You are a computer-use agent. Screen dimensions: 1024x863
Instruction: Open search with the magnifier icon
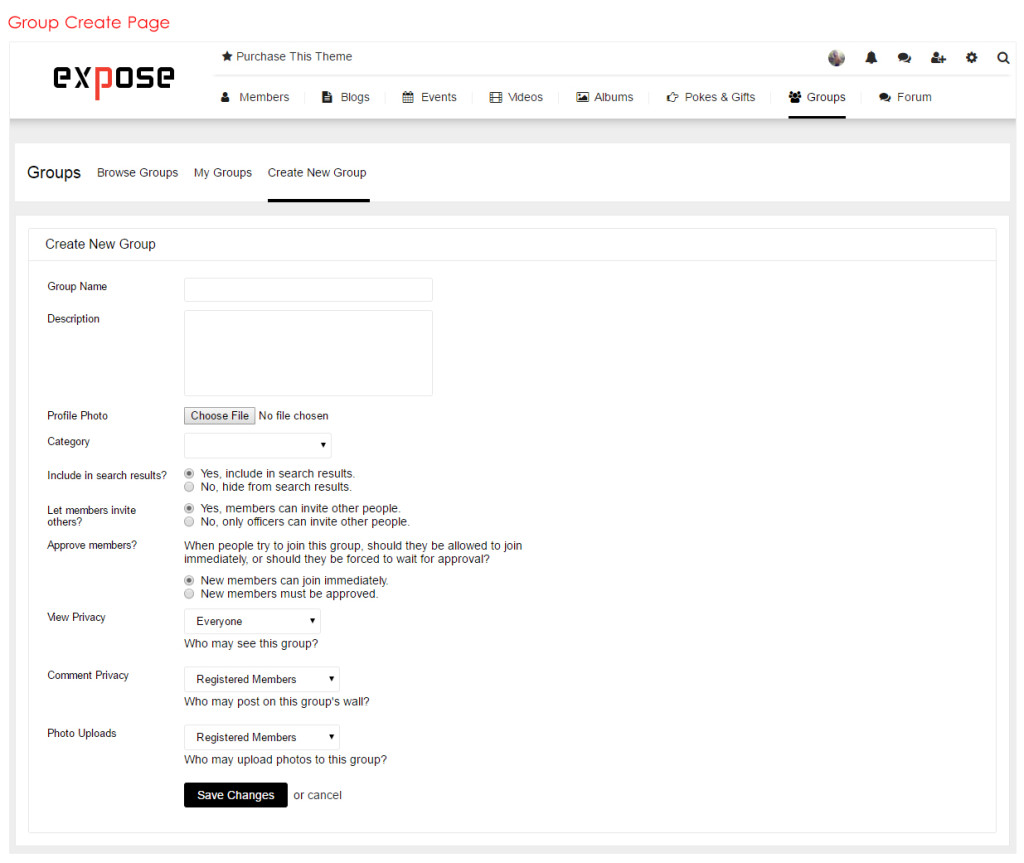pyautogui.click(x=1003, y=57)
